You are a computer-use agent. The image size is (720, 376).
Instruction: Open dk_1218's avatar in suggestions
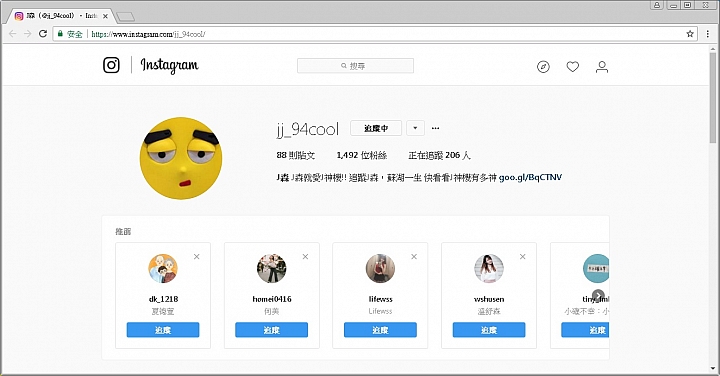click(x=163, y=269)
